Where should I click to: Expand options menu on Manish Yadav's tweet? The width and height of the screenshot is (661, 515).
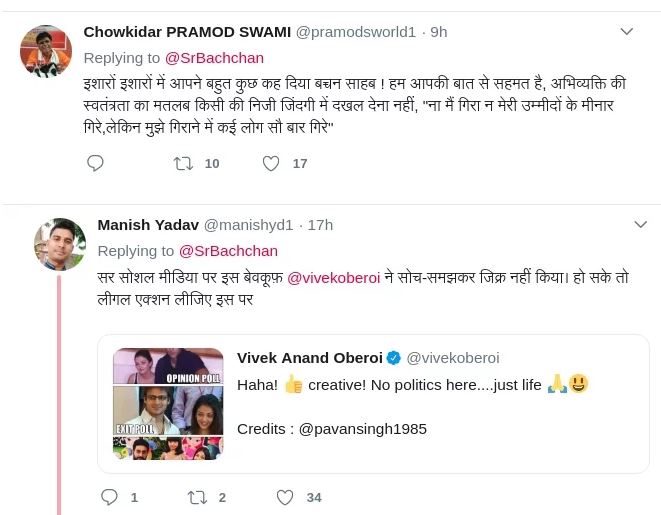click(x=641, y=224)
